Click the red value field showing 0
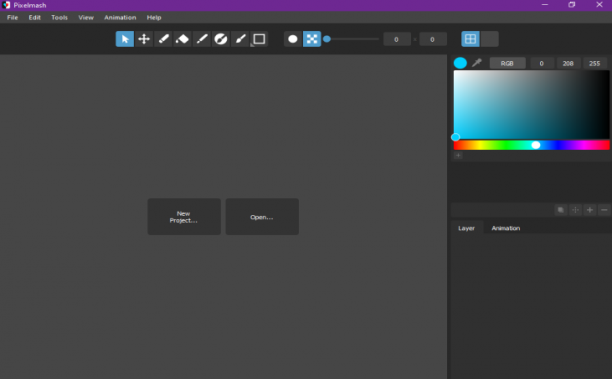 [542, 63]
